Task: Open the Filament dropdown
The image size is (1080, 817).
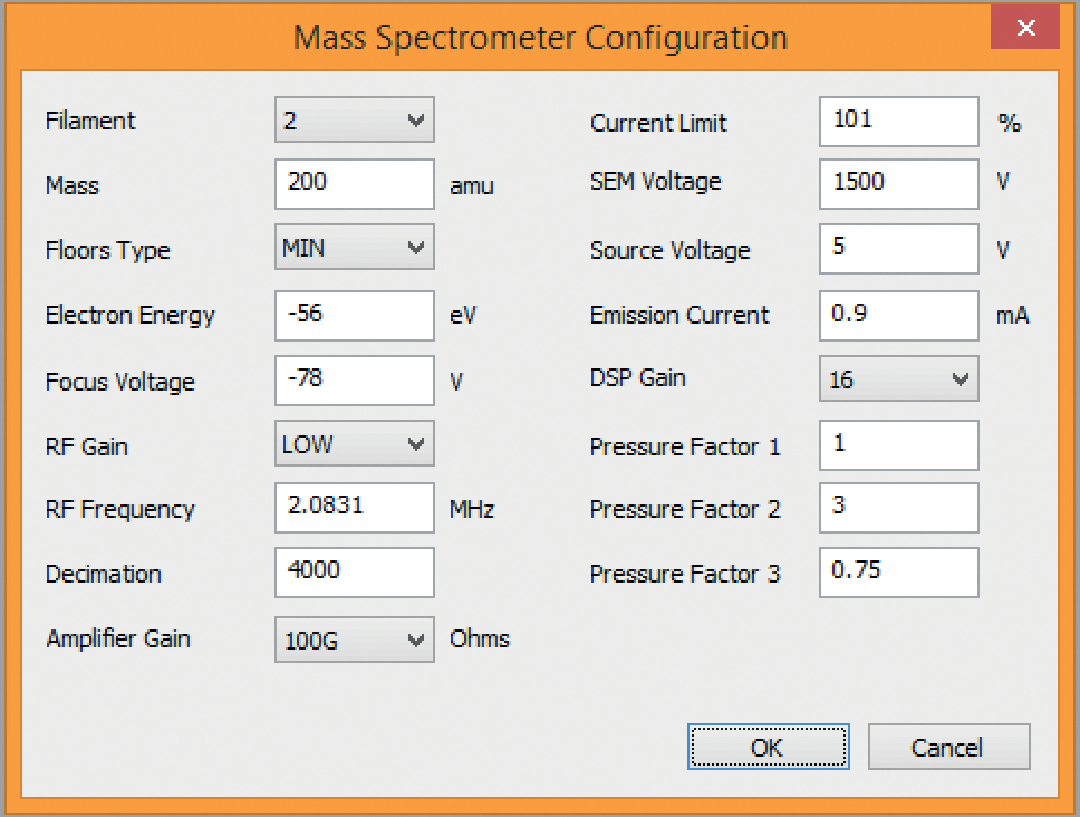Action: point(354,121)
